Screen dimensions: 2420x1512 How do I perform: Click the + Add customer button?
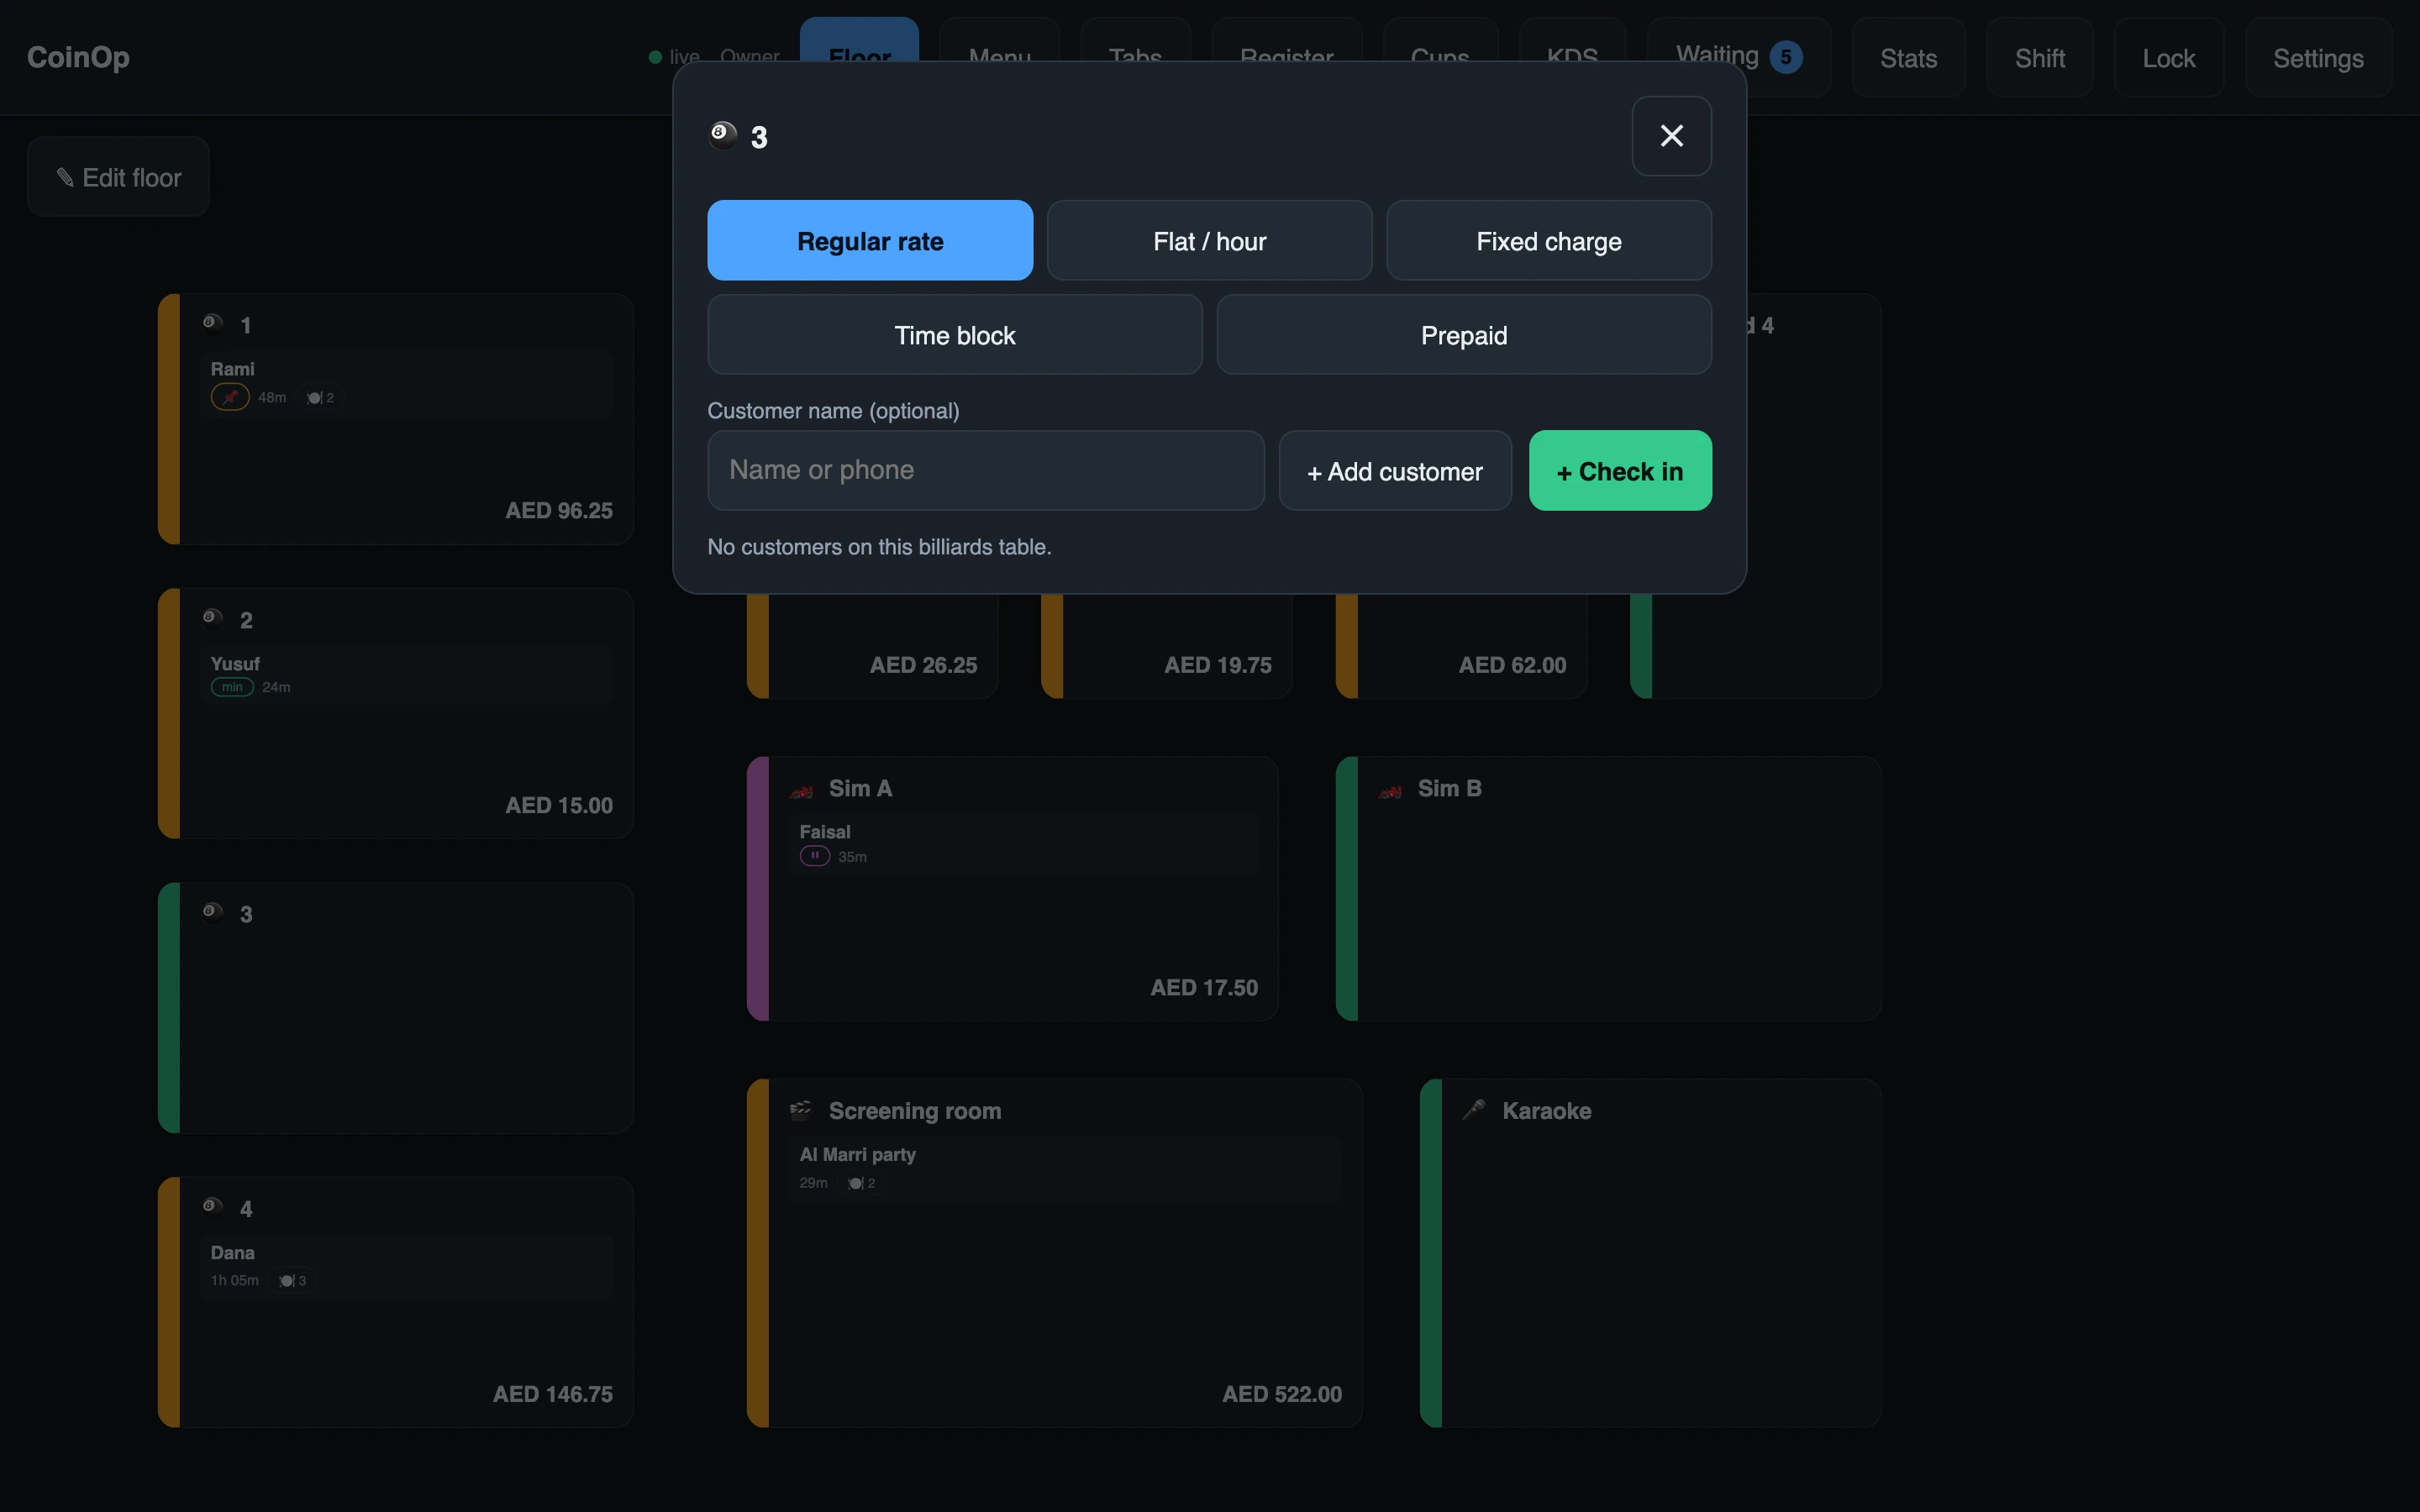click(x=1394, y=470)
